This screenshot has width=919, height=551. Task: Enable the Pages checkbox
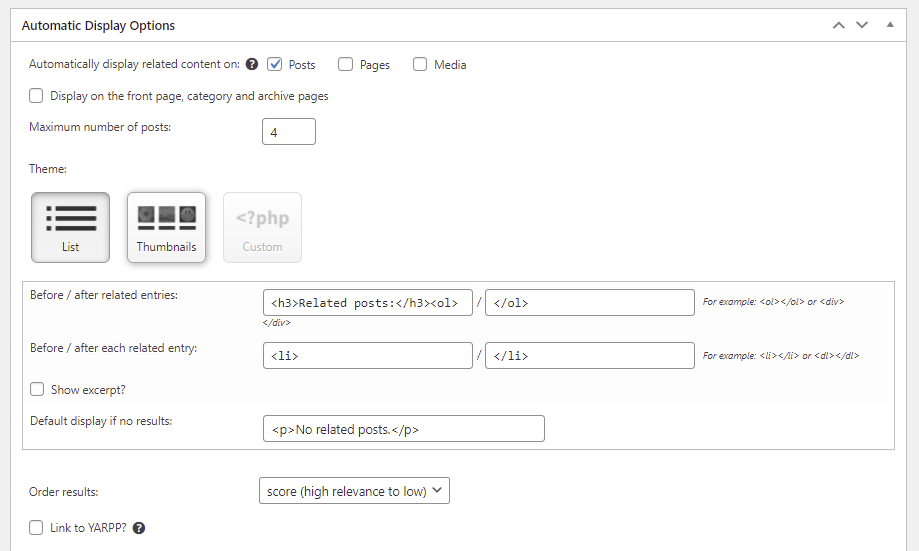(346, 64)
